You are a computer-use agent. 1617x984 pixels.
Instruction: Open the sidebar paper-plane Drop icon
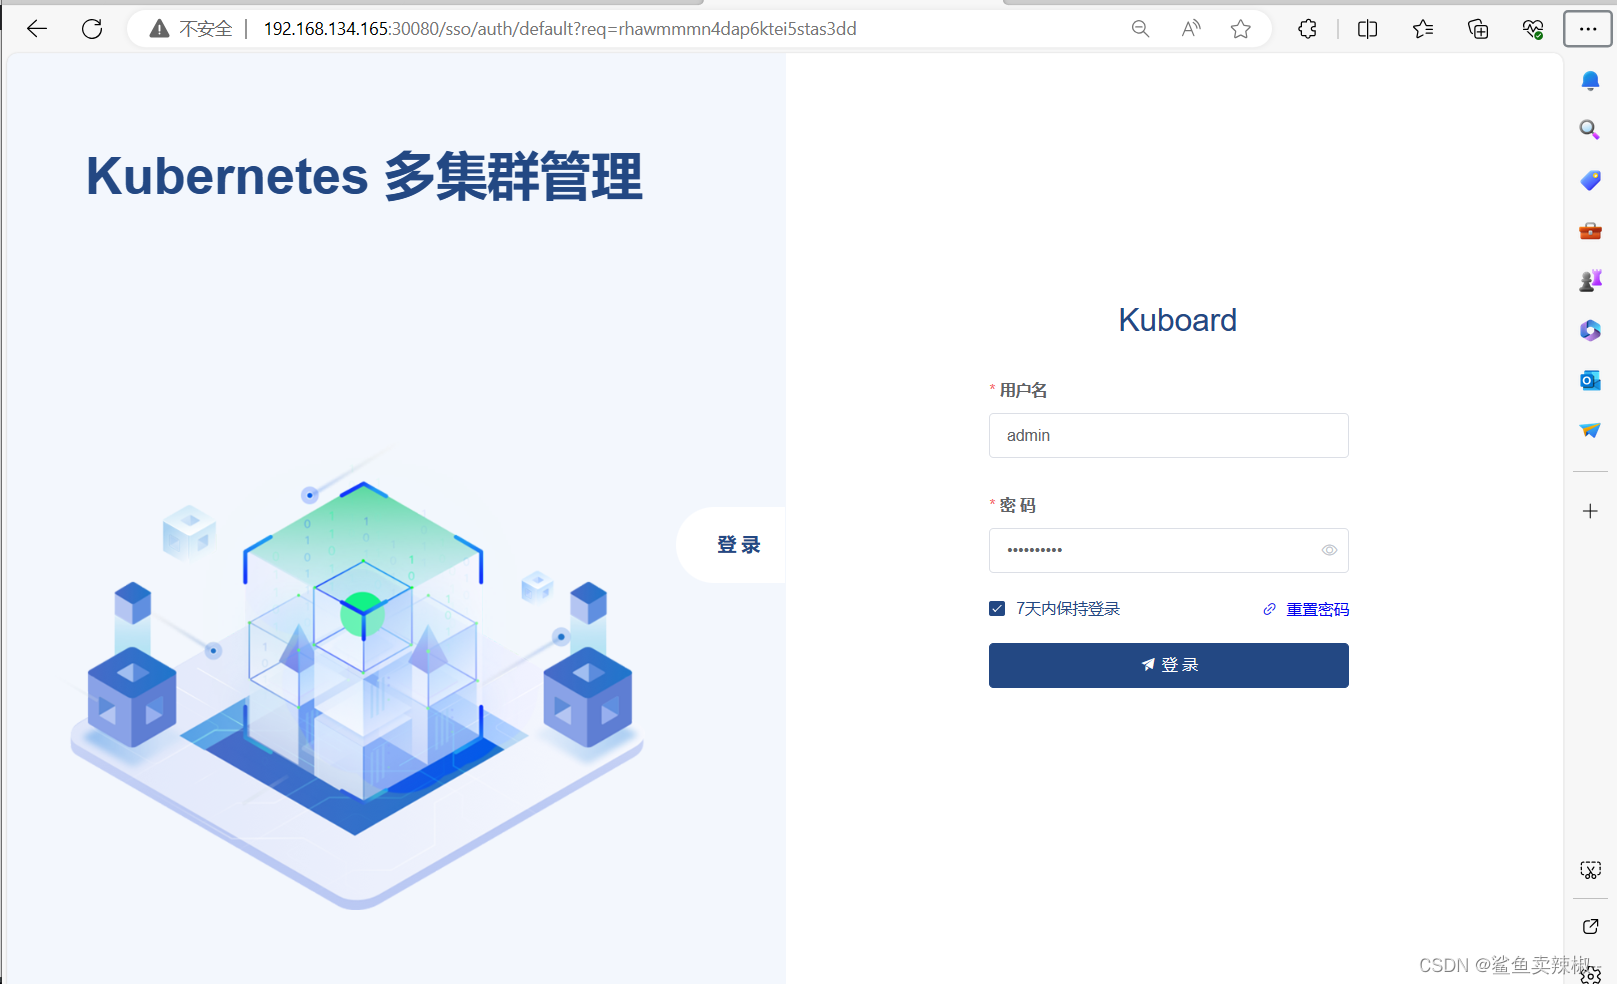coord(1590,430)
